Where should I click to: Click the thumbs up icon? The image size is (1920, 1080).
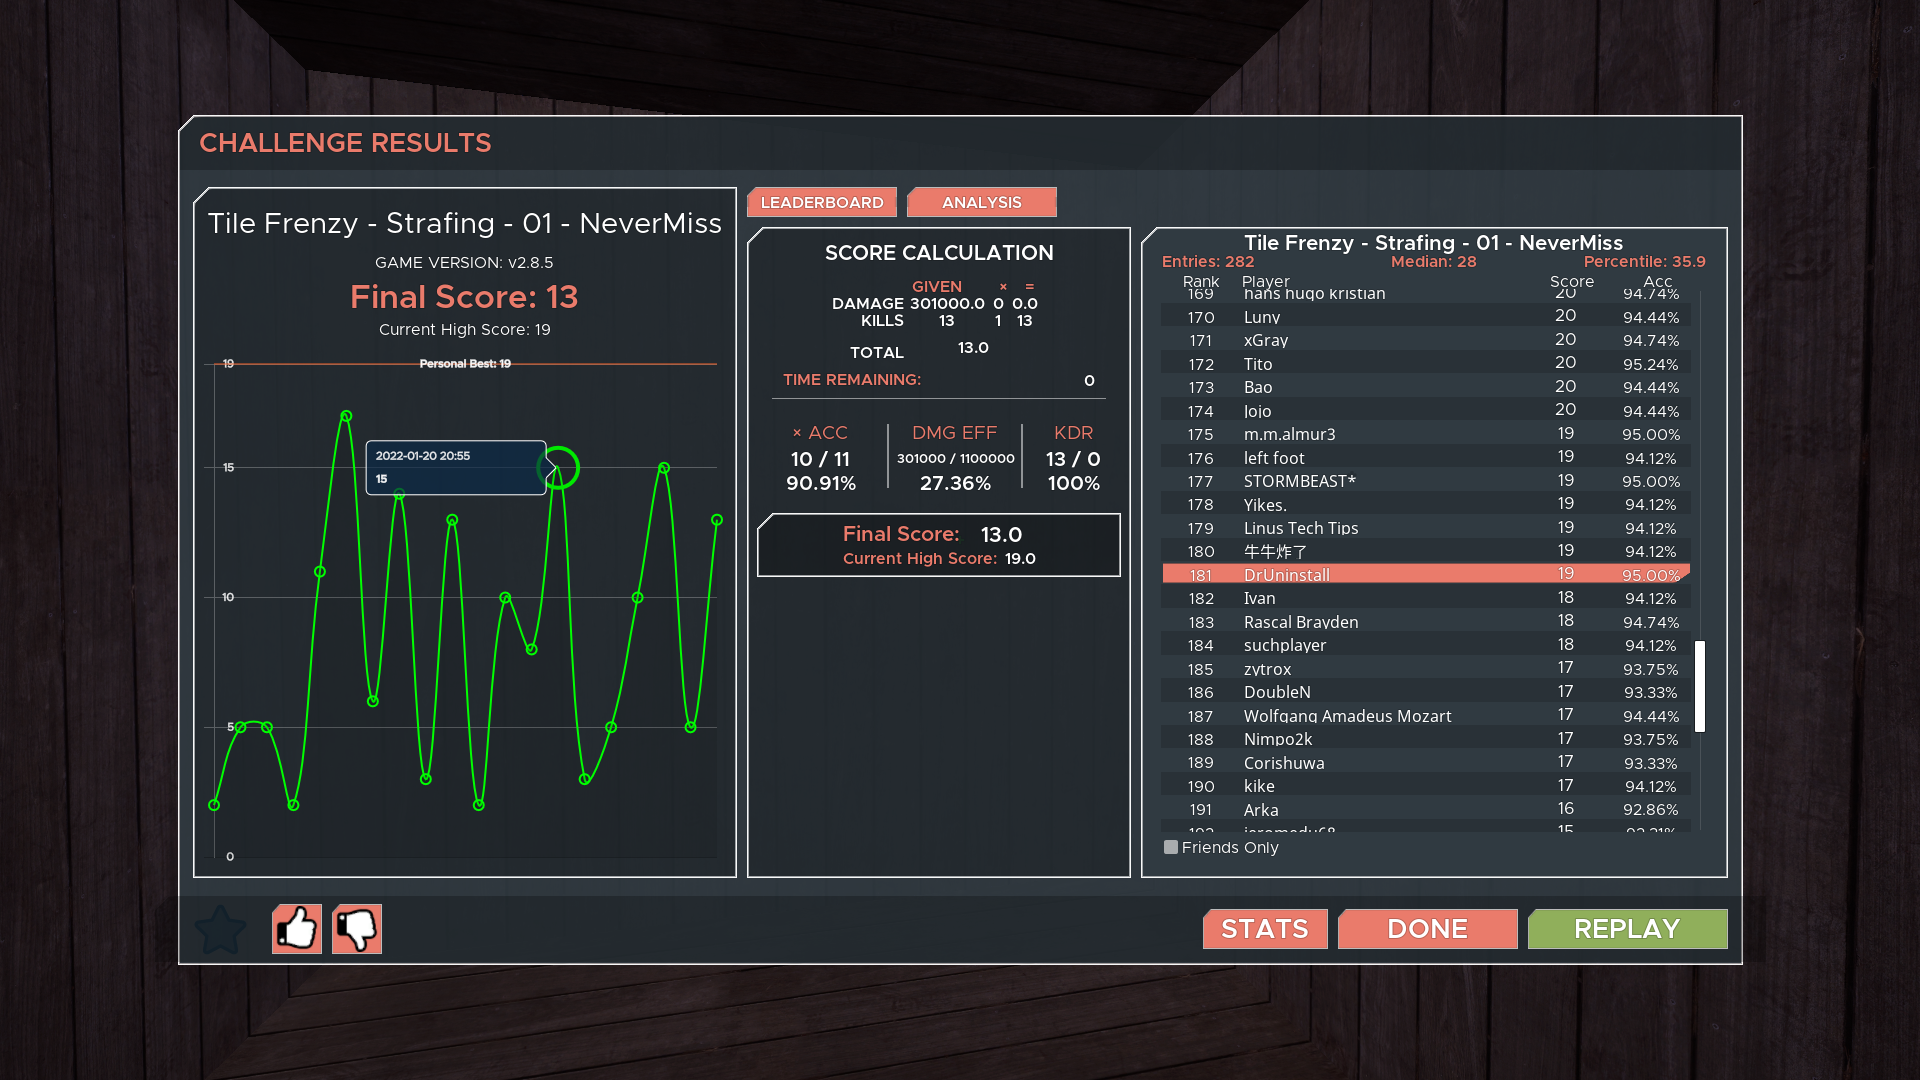click(297, 930)
